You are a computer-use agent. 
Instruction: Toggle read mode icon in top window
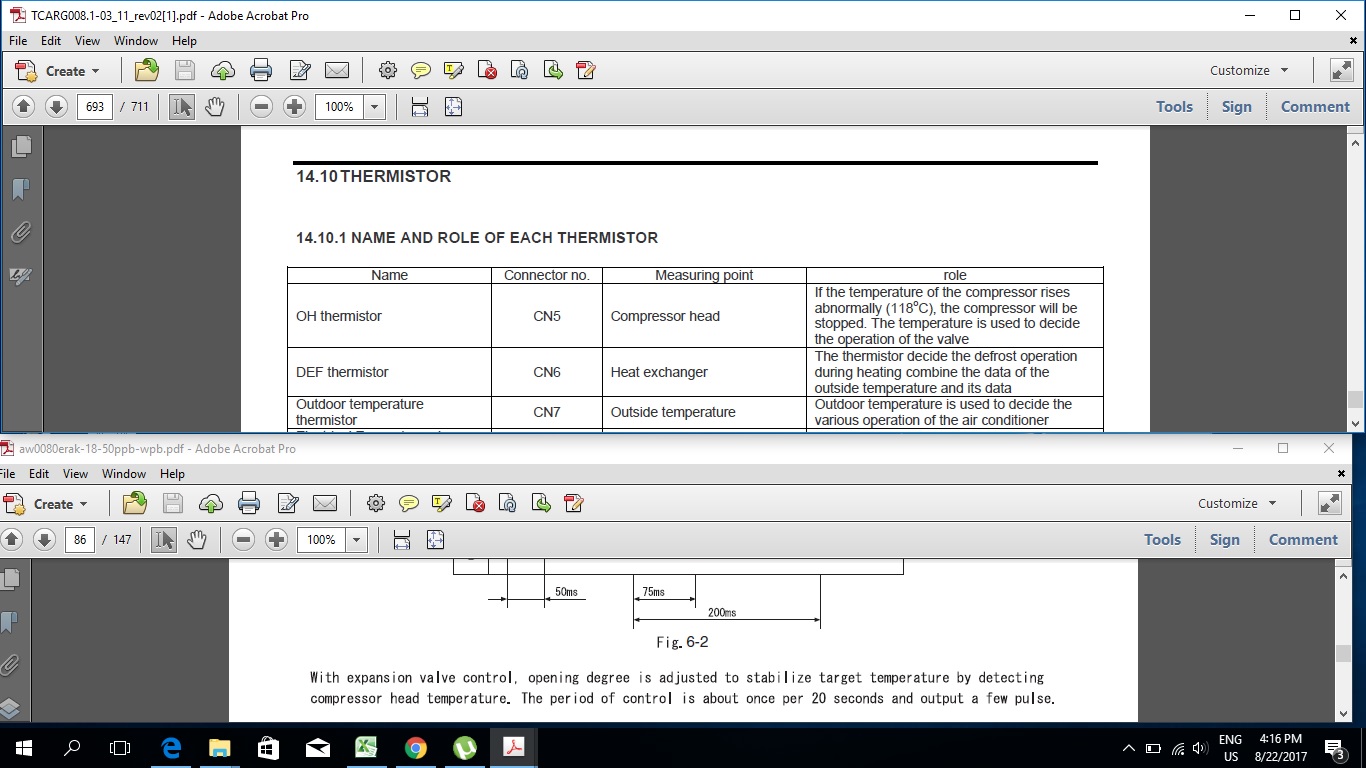(1341, 70)
